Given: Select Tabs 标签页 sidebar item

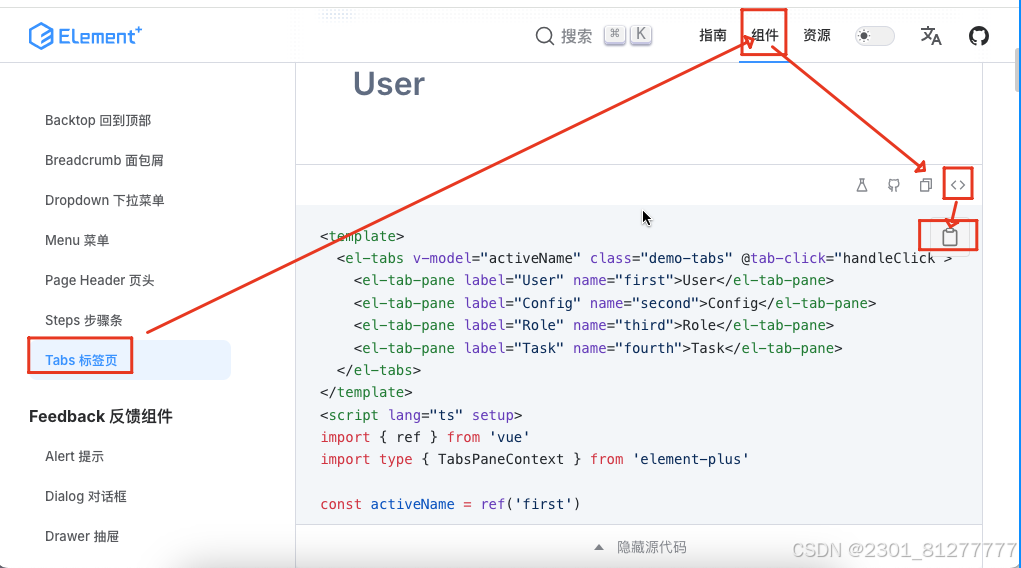Looking at the screenshot, I should (129, 360).
